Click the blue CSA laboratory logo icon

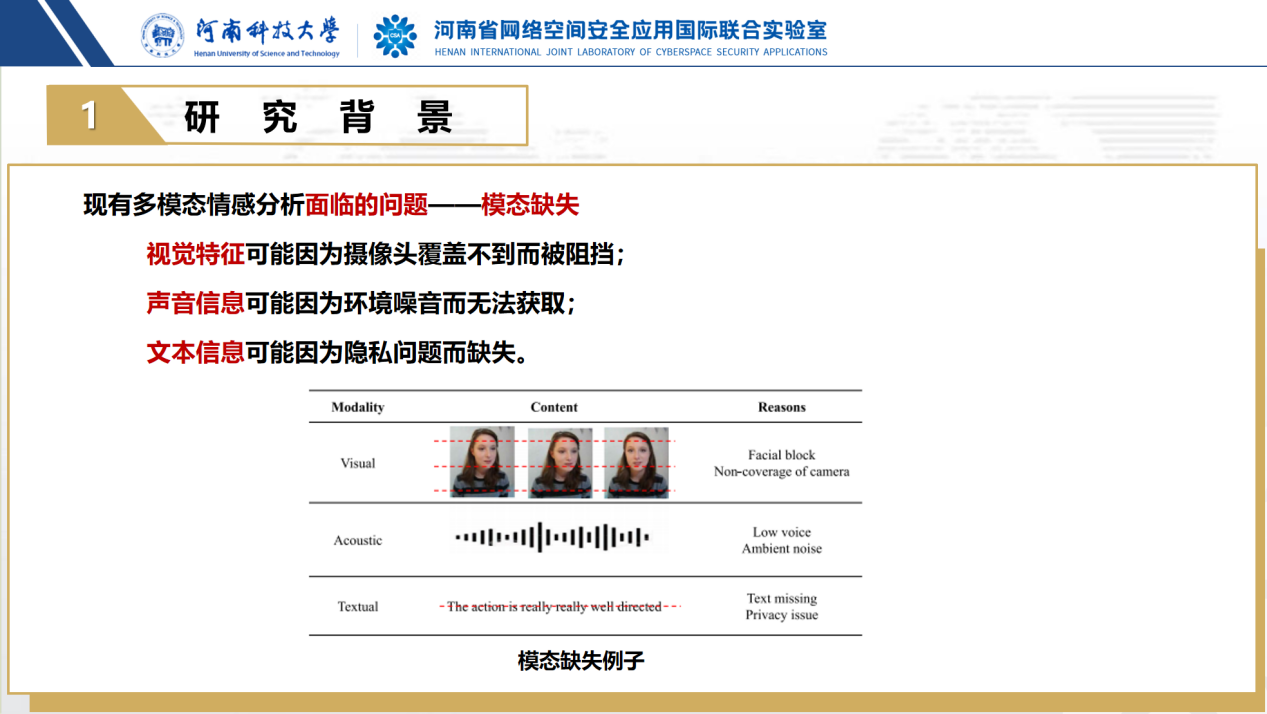(x=395, y=36)
